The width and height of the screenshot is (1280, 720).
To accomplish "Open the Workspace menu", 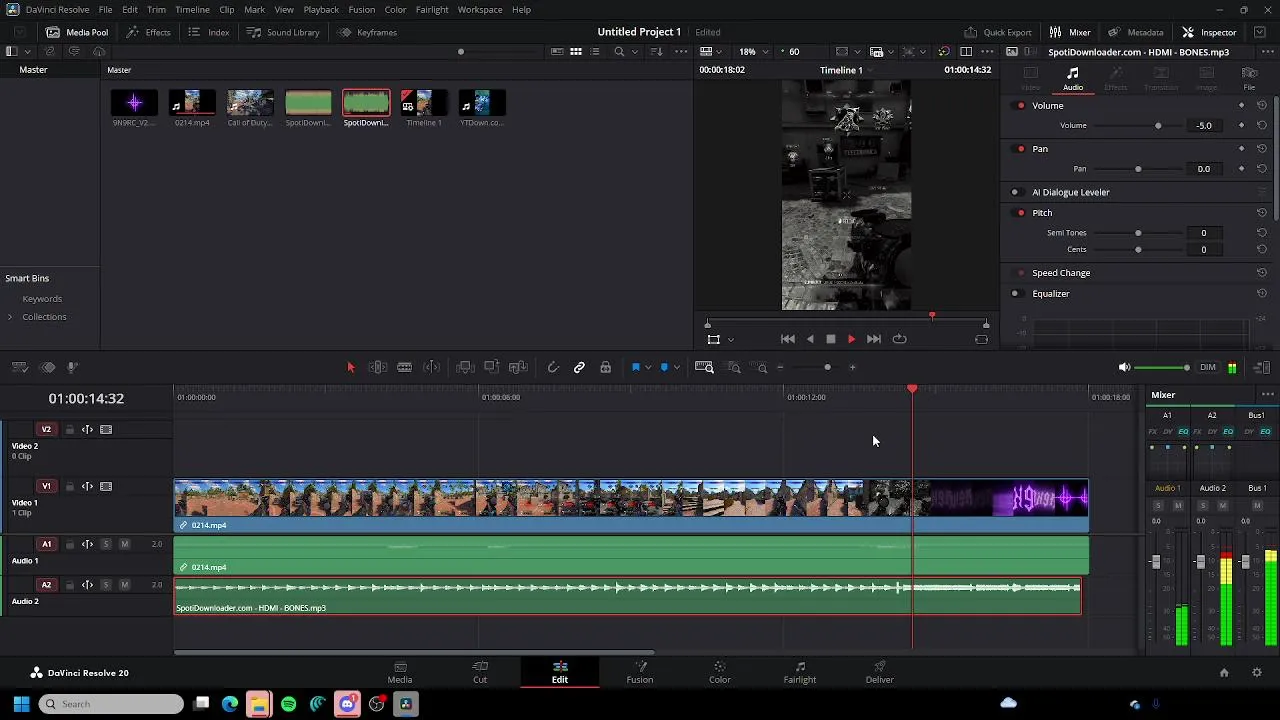I will tap(480, 9).
